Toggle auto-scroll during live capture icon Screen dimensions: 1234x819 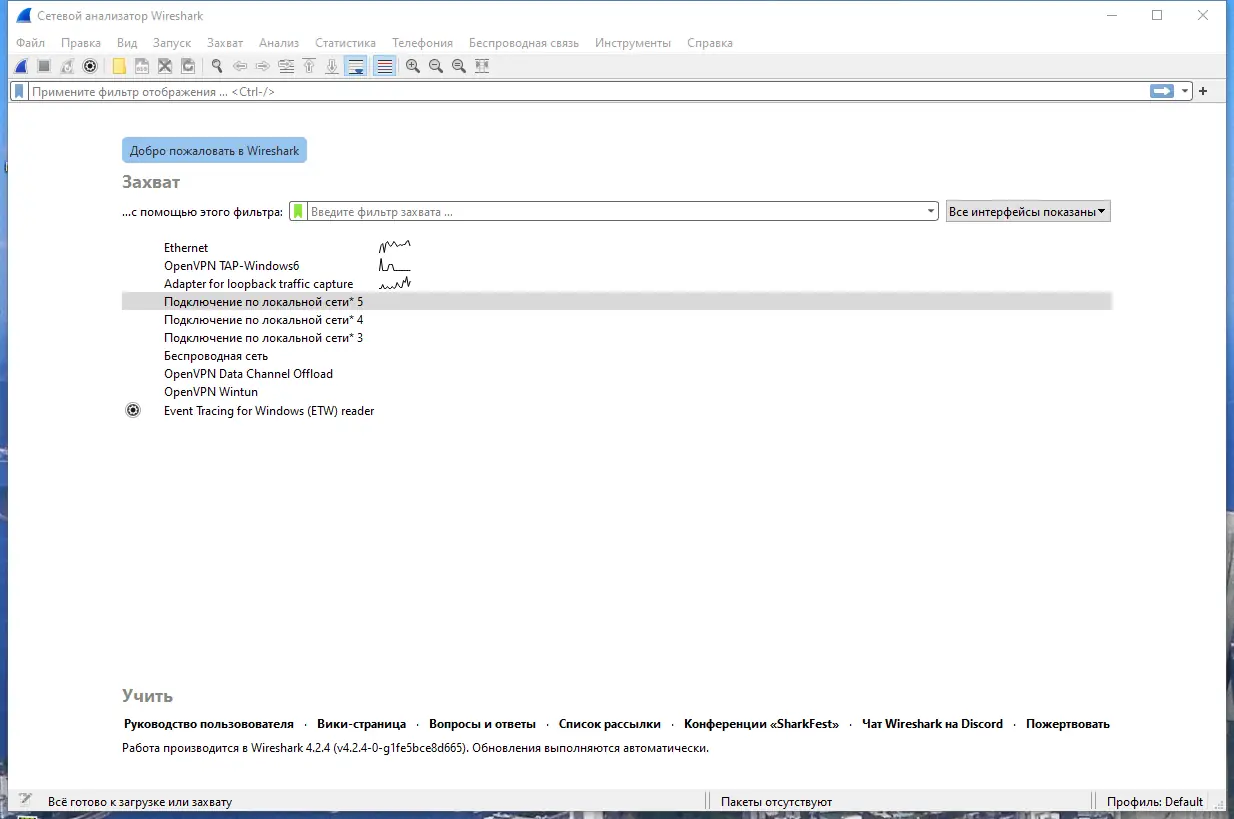pos(356,66)
